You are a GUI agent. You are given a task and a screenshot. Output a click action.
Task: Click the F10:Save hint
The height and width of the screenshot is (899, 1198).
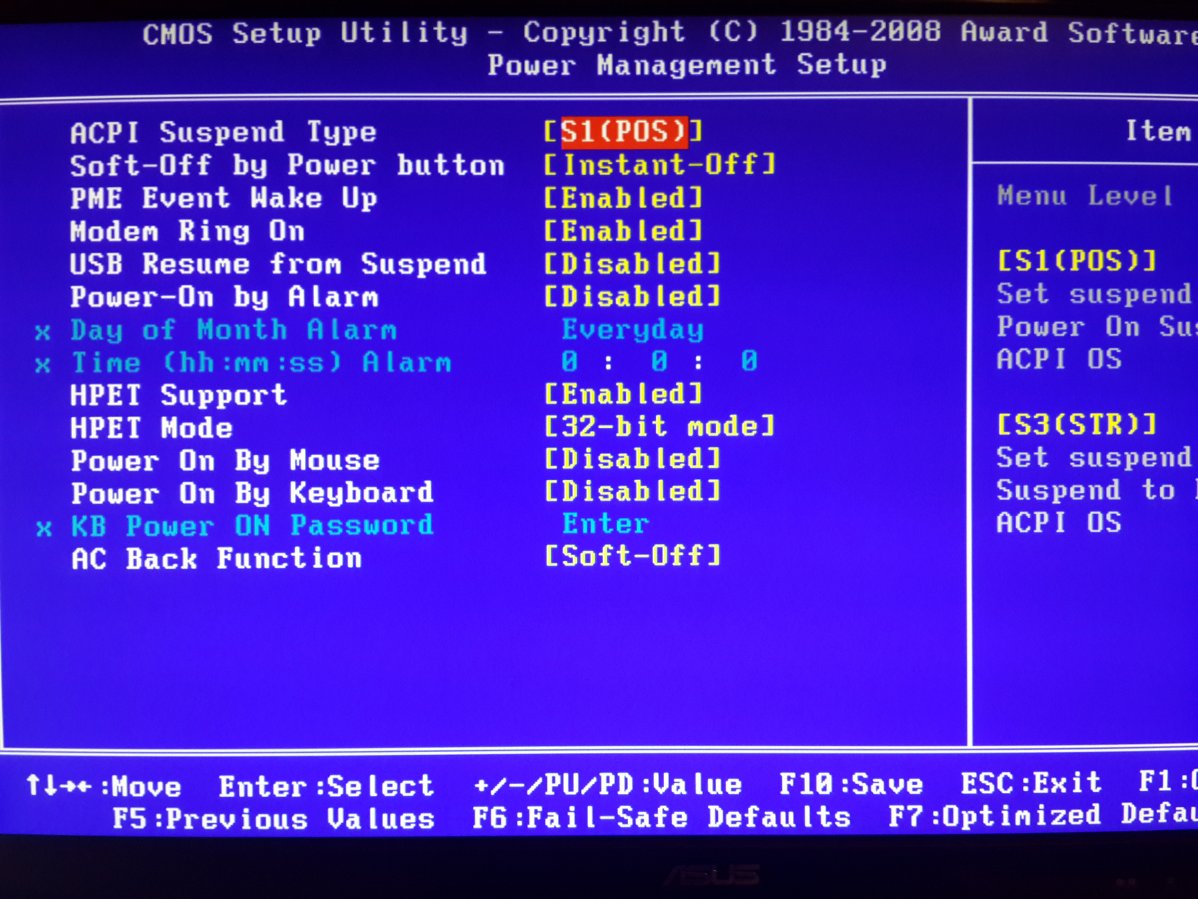(851, 784)
